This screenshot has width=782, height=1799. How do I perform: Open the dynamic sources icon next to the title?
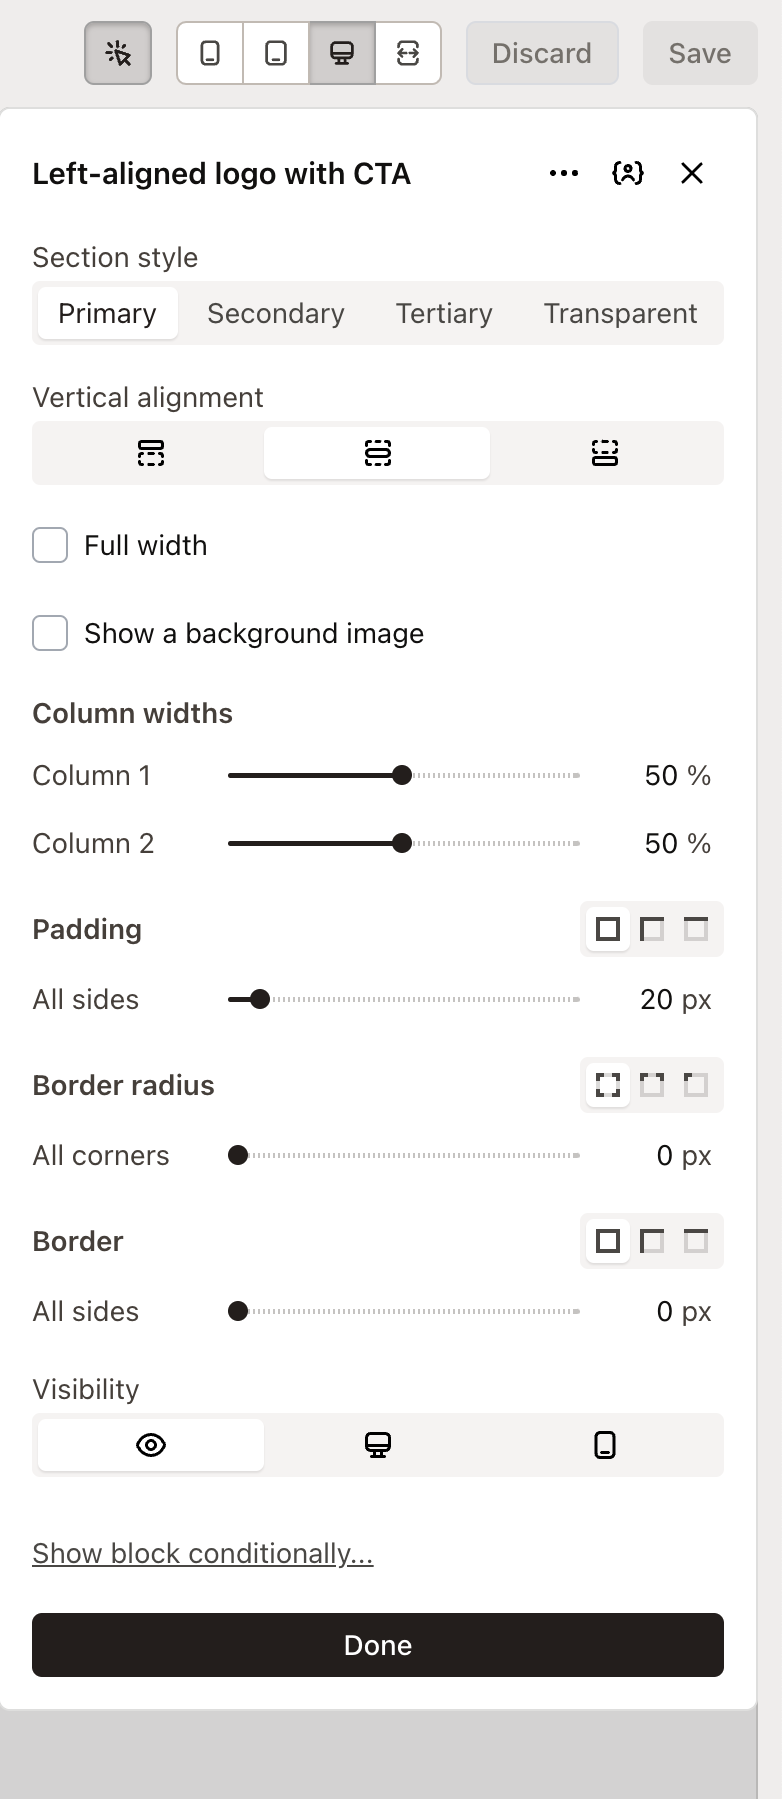coord(626,173)
